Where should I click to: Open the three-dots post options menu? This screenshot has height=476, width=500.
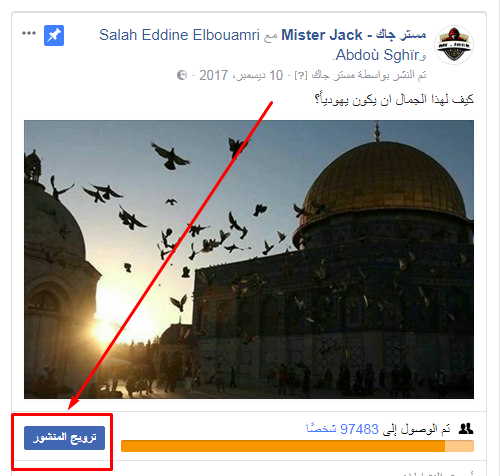29,33
